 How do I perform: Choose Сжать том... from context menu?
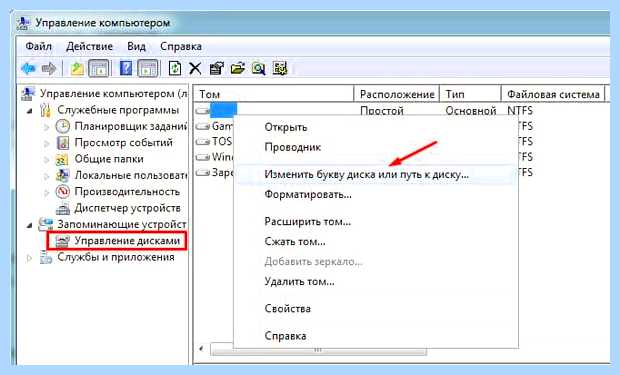click(295, 241)
